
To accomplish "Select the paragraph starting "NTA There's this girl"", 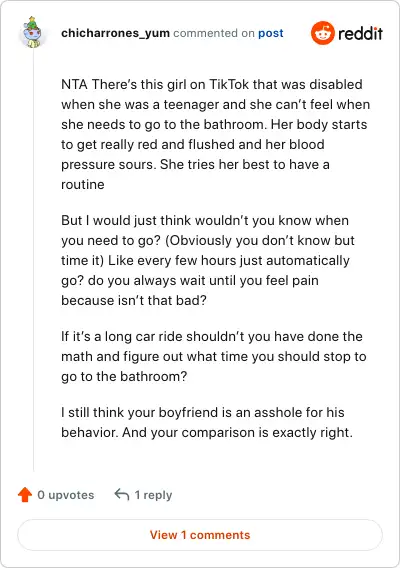I will [216, 134].
